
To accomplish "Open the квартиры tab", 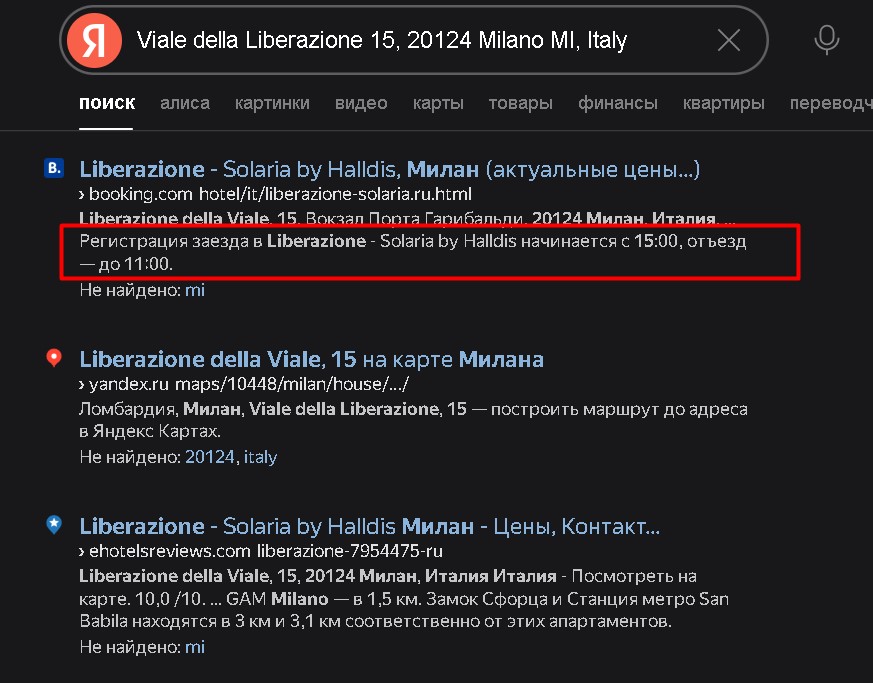I will pos(724,103).
